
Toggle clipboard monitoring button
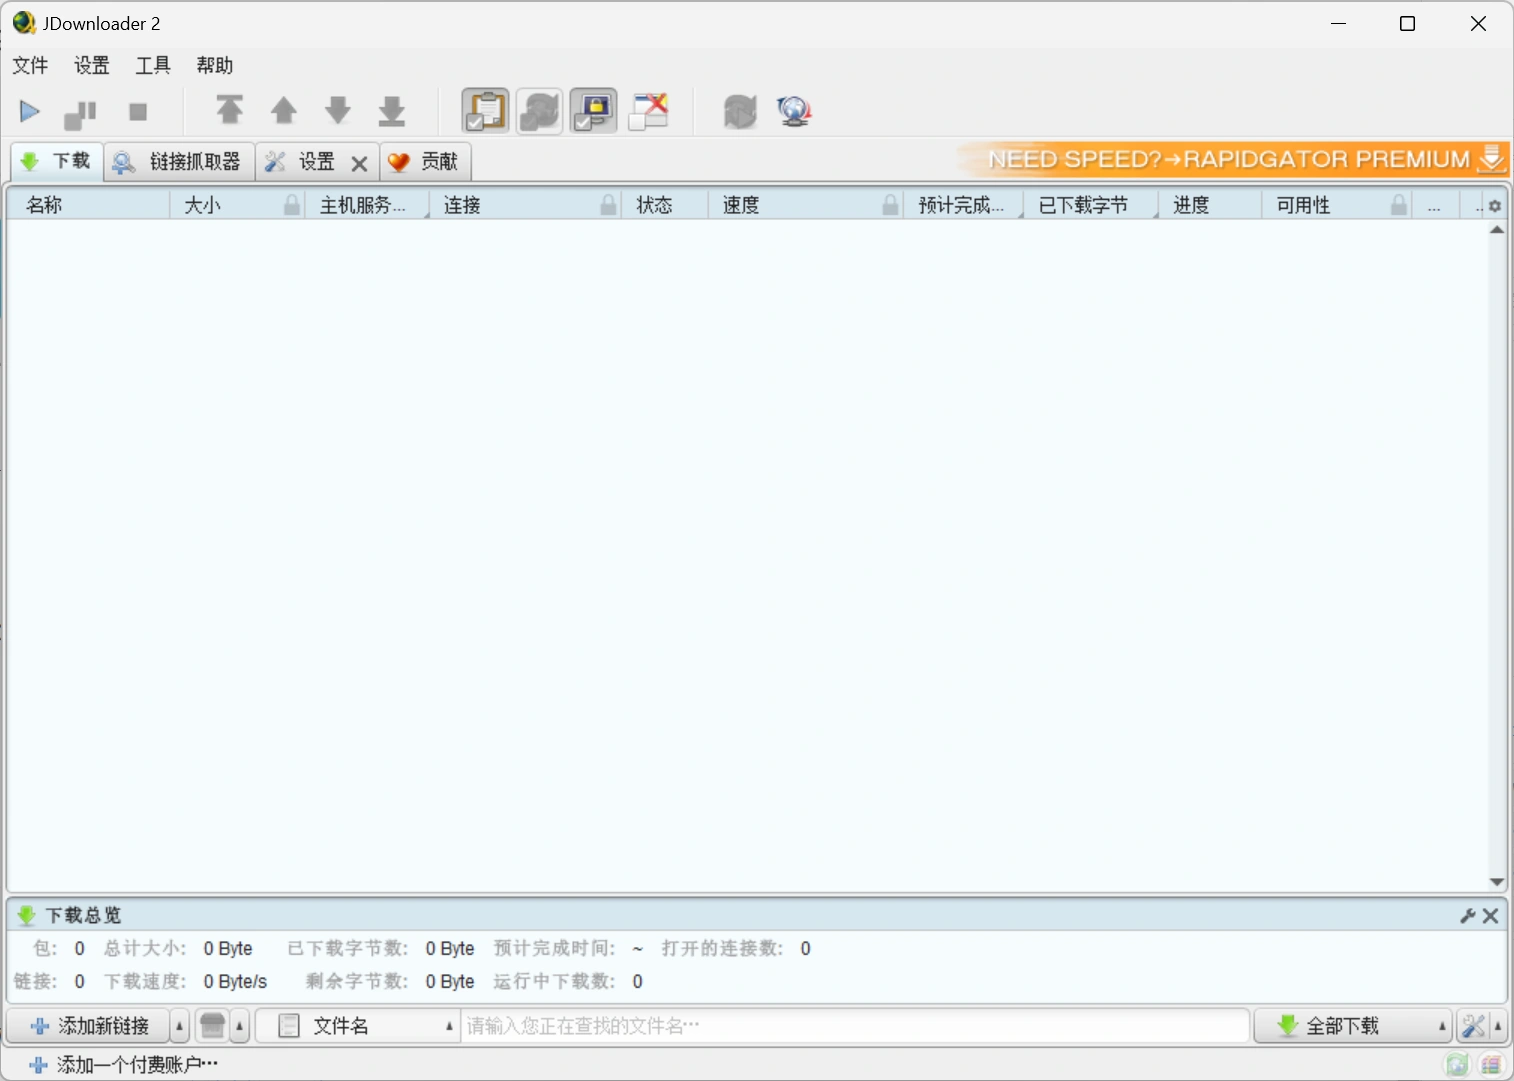point(485,111)
